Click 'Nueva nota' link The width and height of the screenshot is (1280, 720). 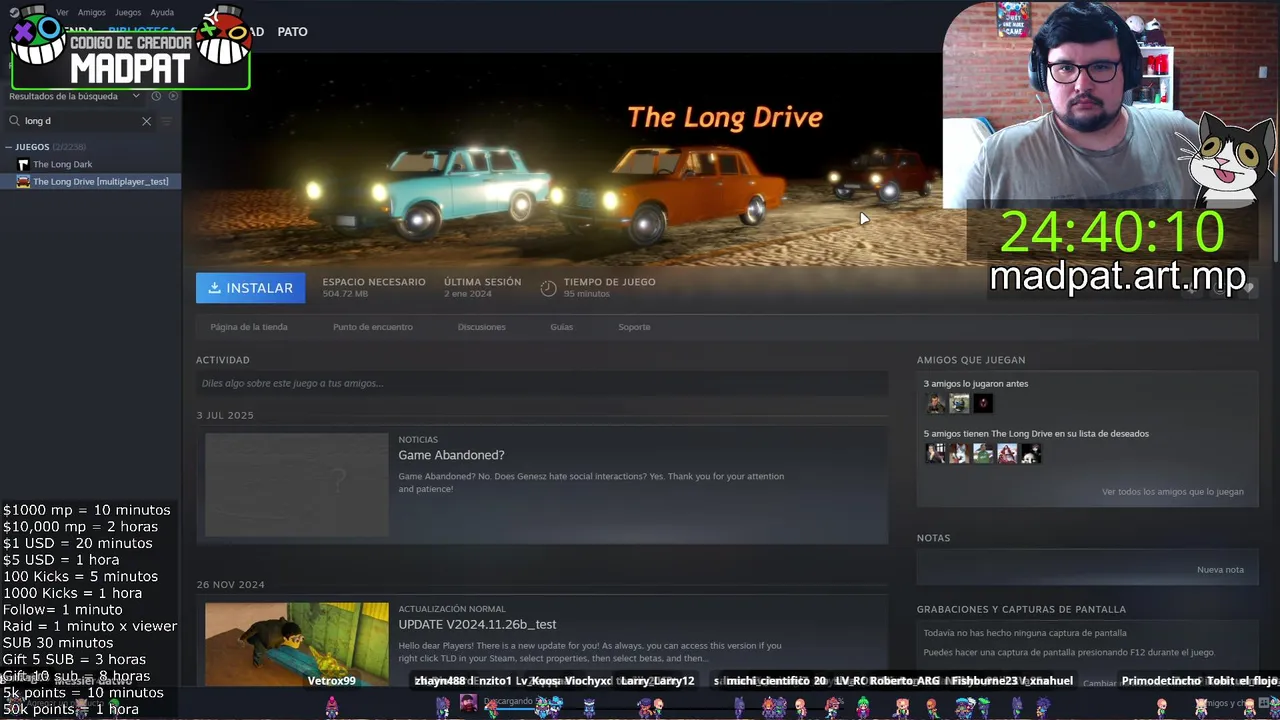point(1220,570)
